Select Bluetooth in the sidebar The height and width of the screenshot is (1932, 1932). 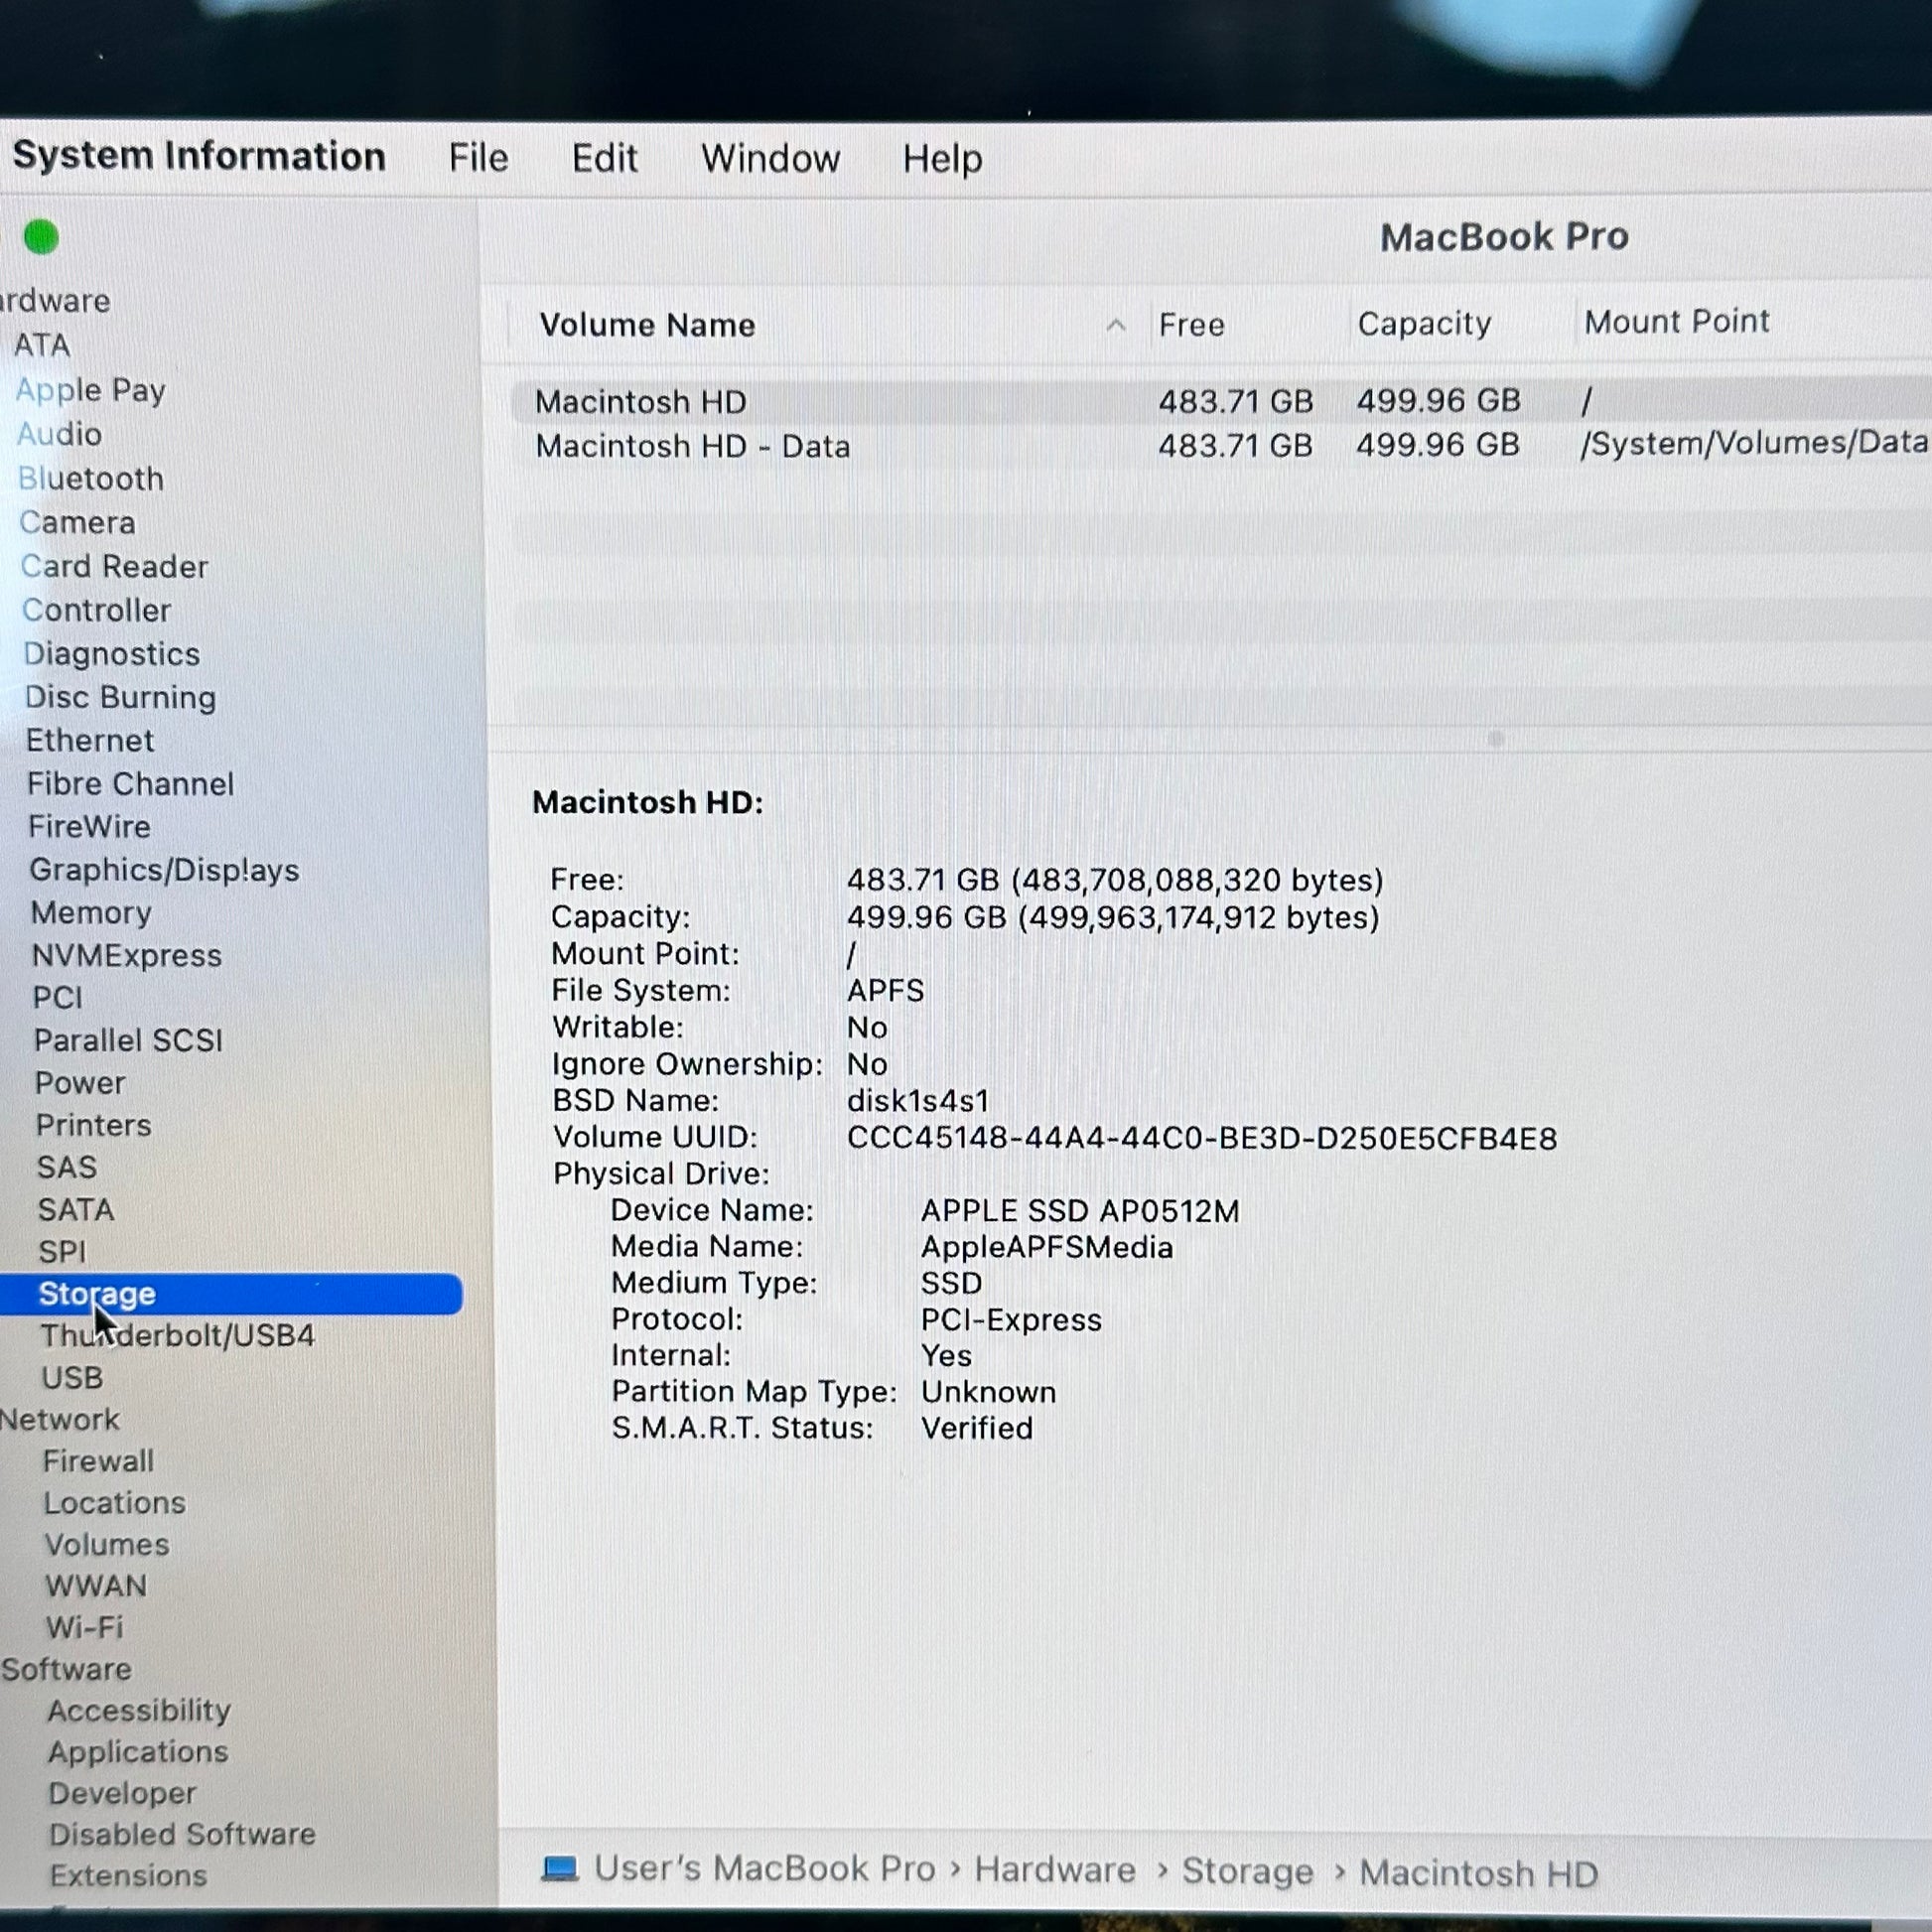coord(90,478)
